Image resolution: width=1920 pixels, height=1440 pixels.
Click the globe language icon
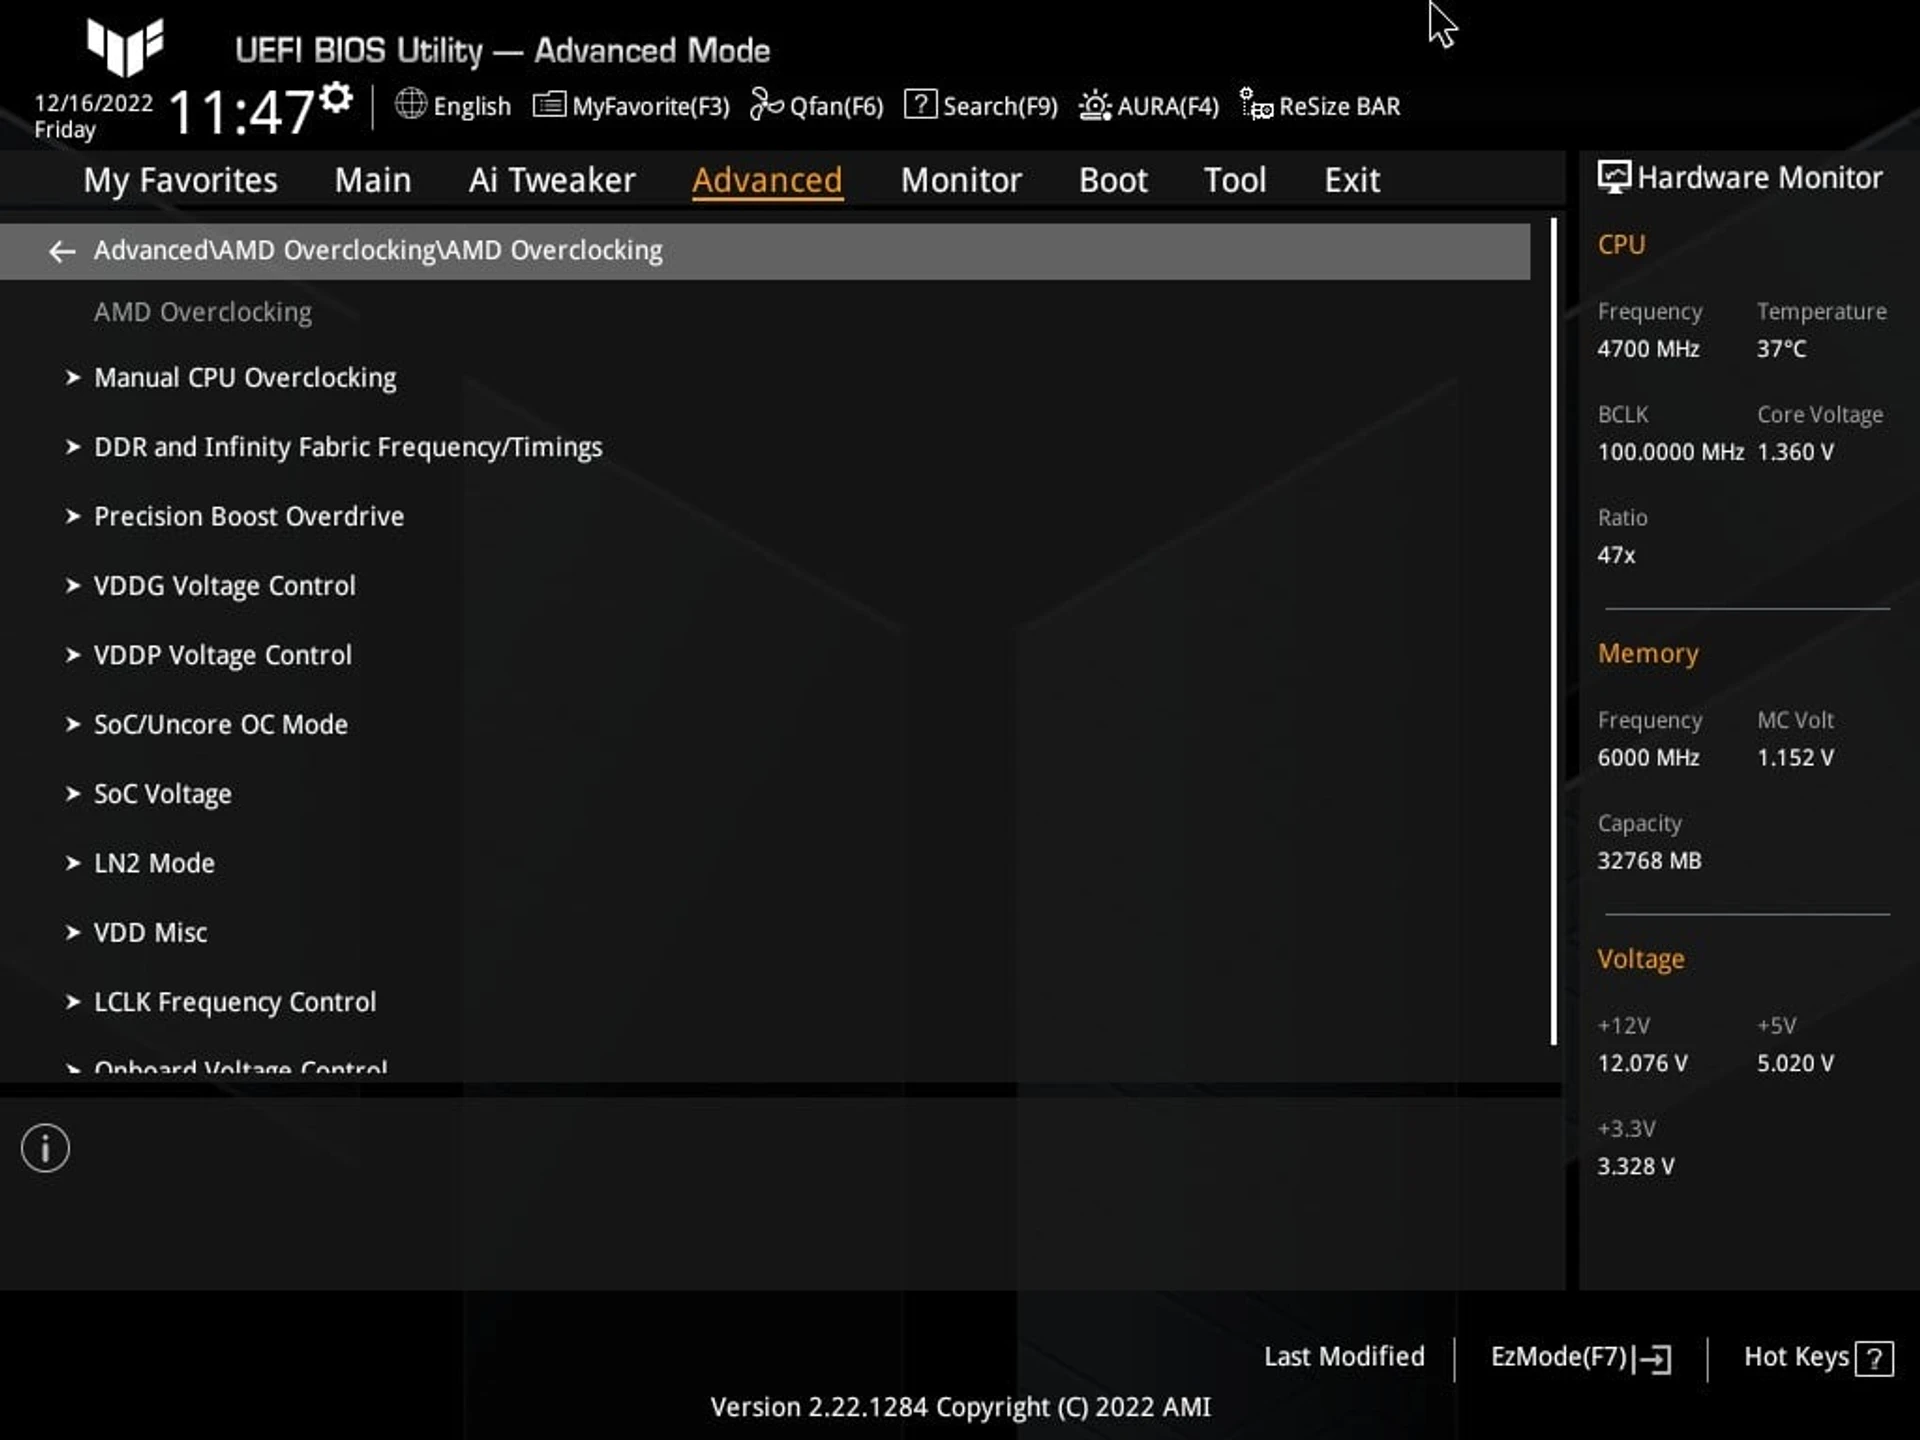[410, 104]
